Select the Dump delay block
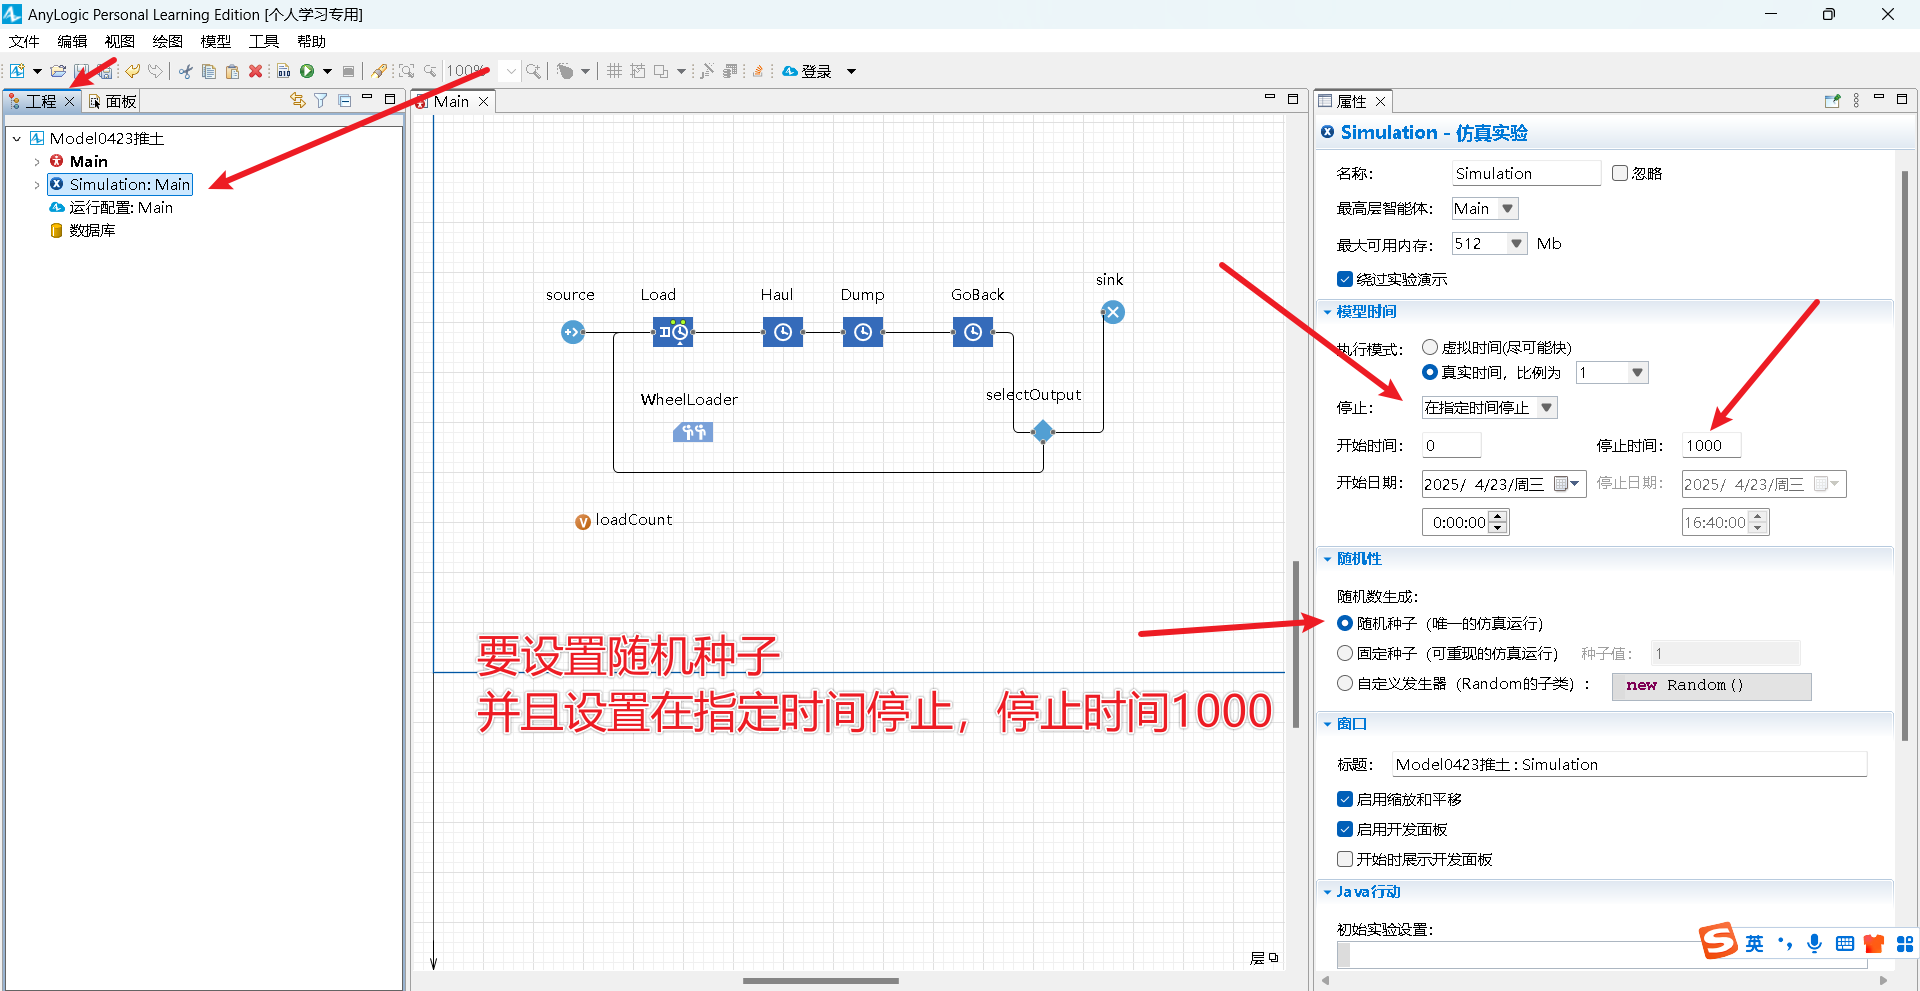 point(863,332)
